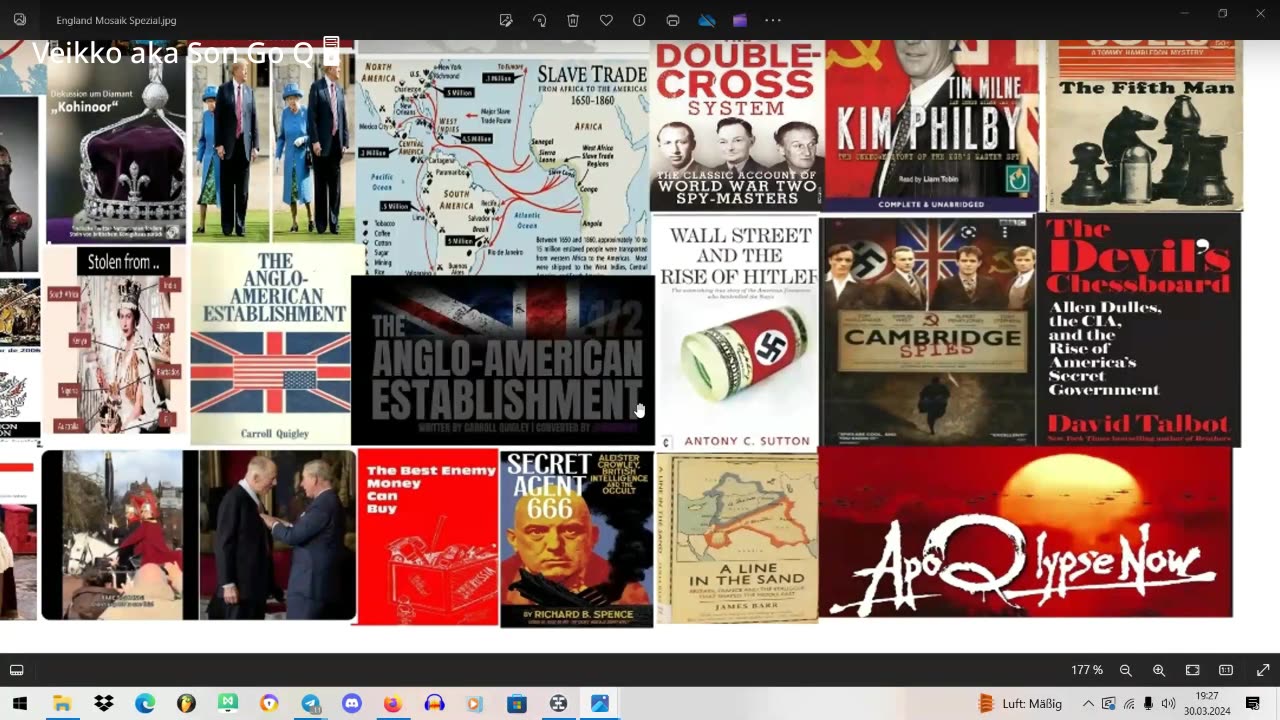Click the Photos app icon in the title bar
Image resolution: width=1280 pixels, height=720 pixels.
coord(20,20)
